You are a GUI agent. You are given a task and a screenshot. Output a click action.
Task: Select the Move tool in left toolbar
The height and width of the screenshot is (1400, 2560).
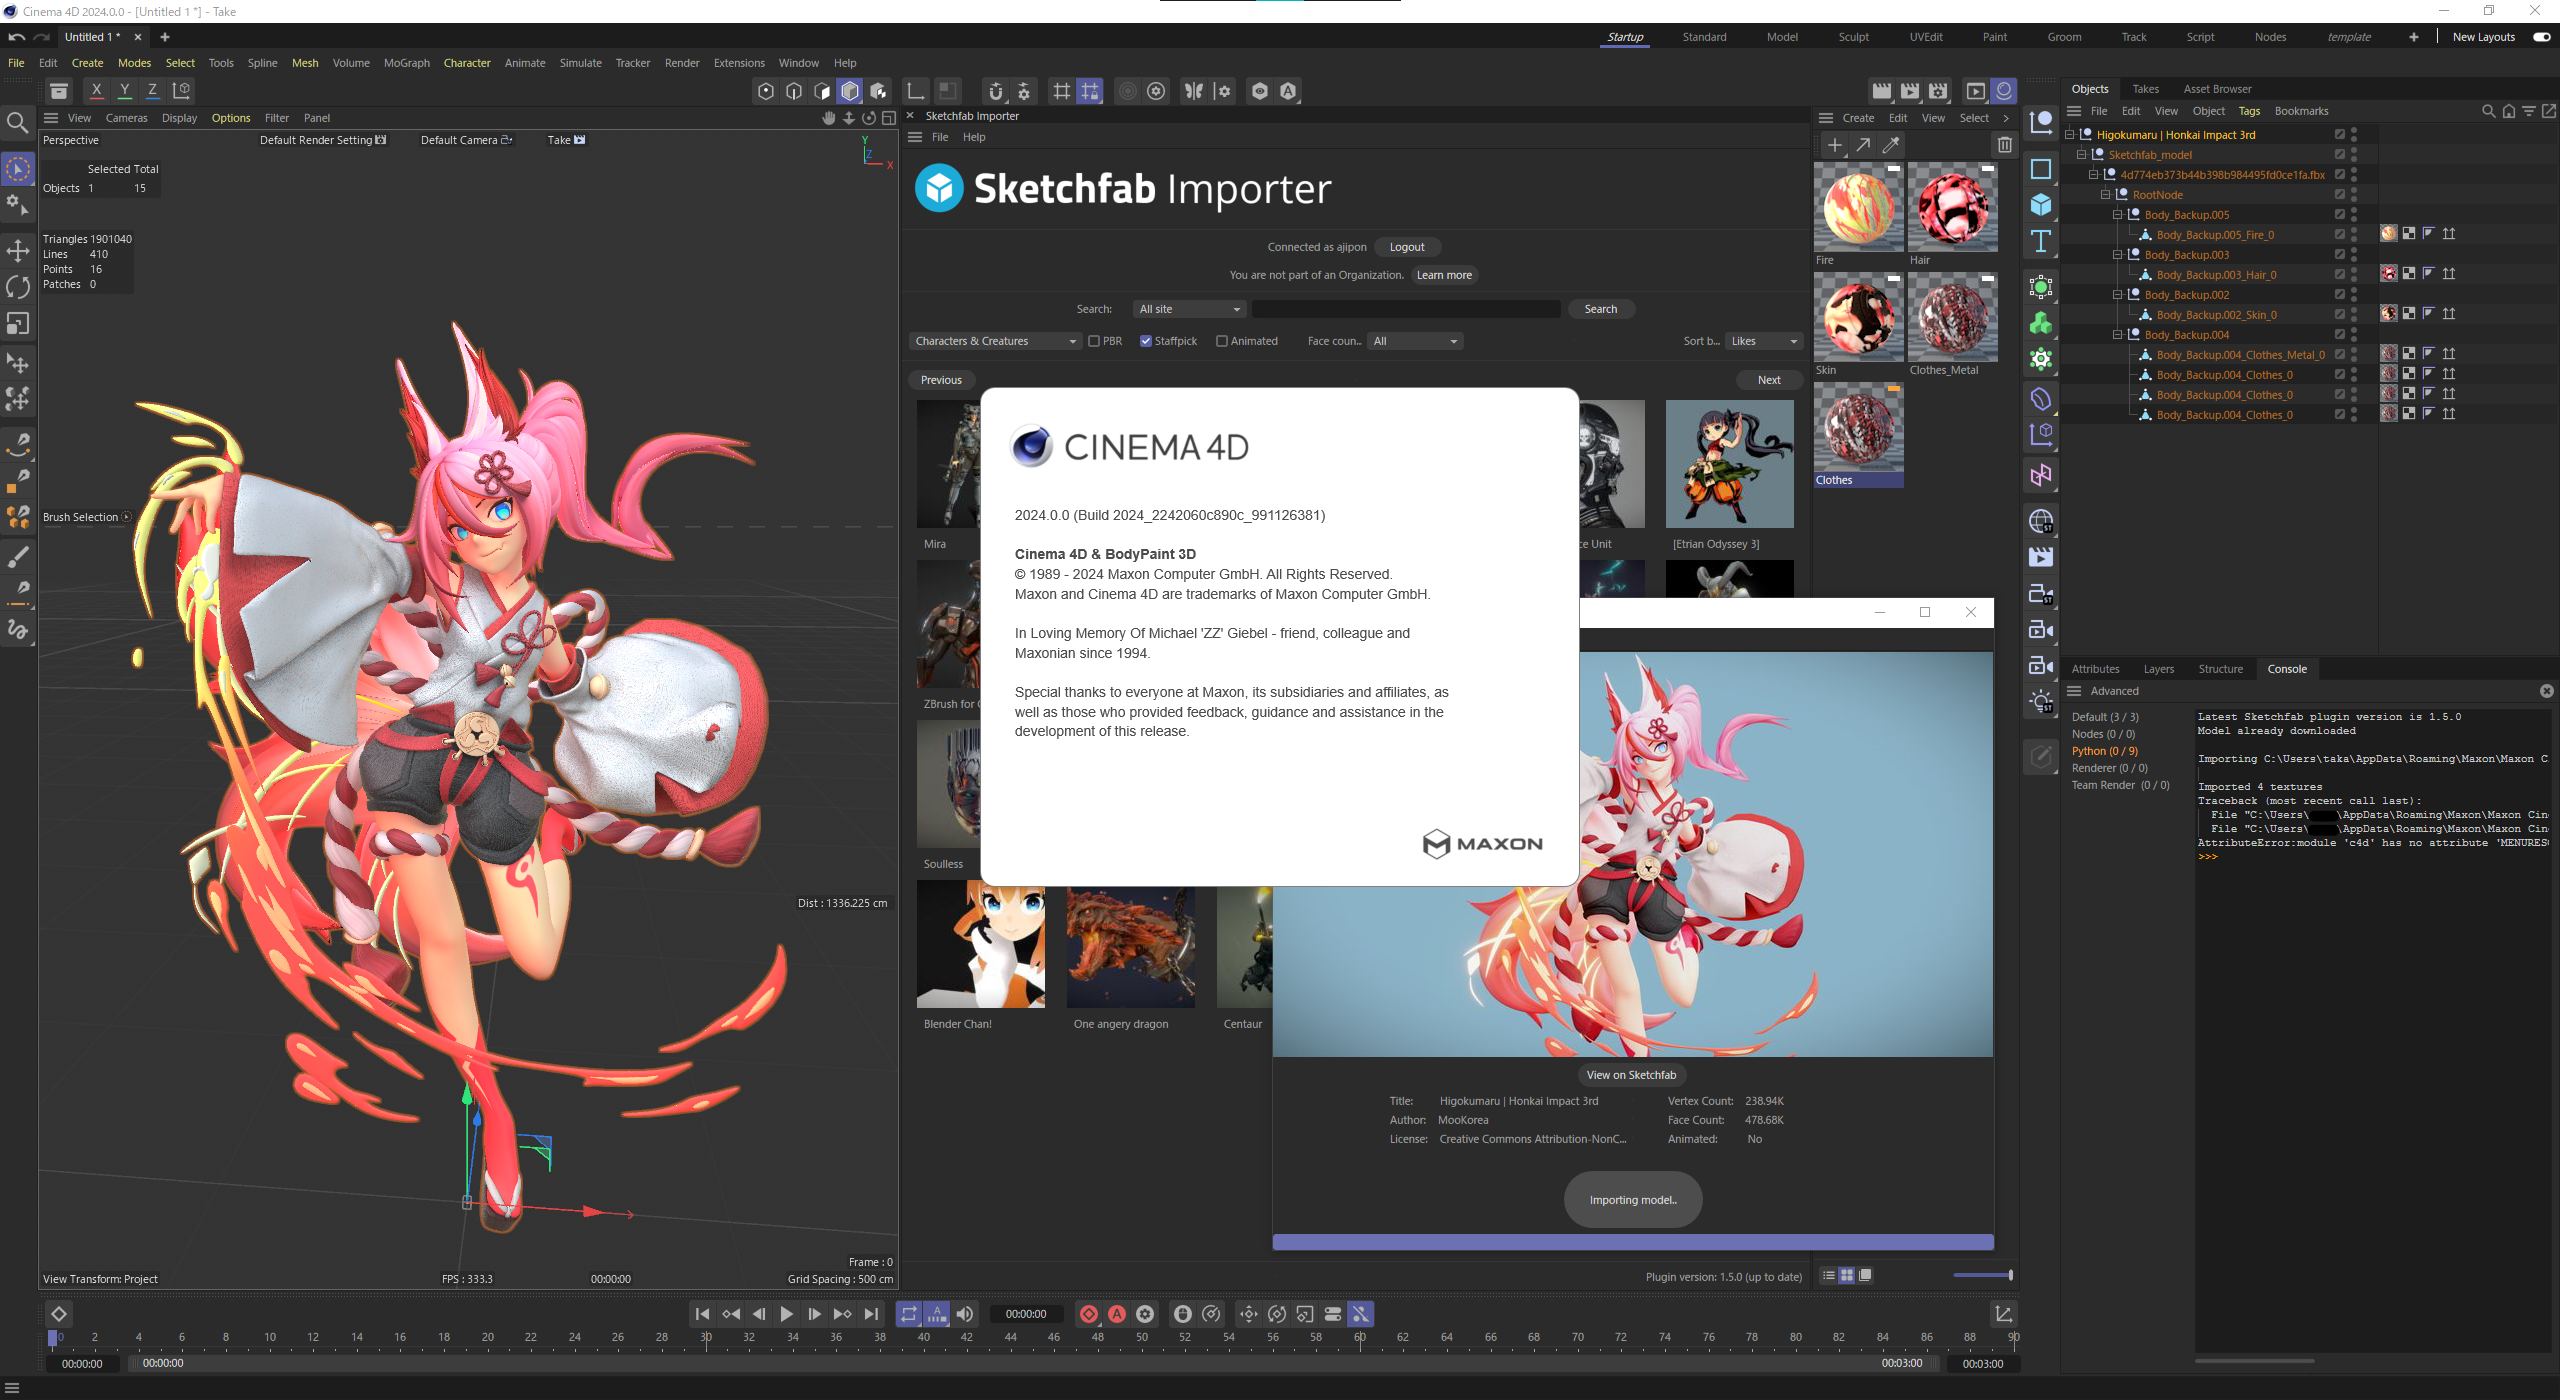point(18,250)
